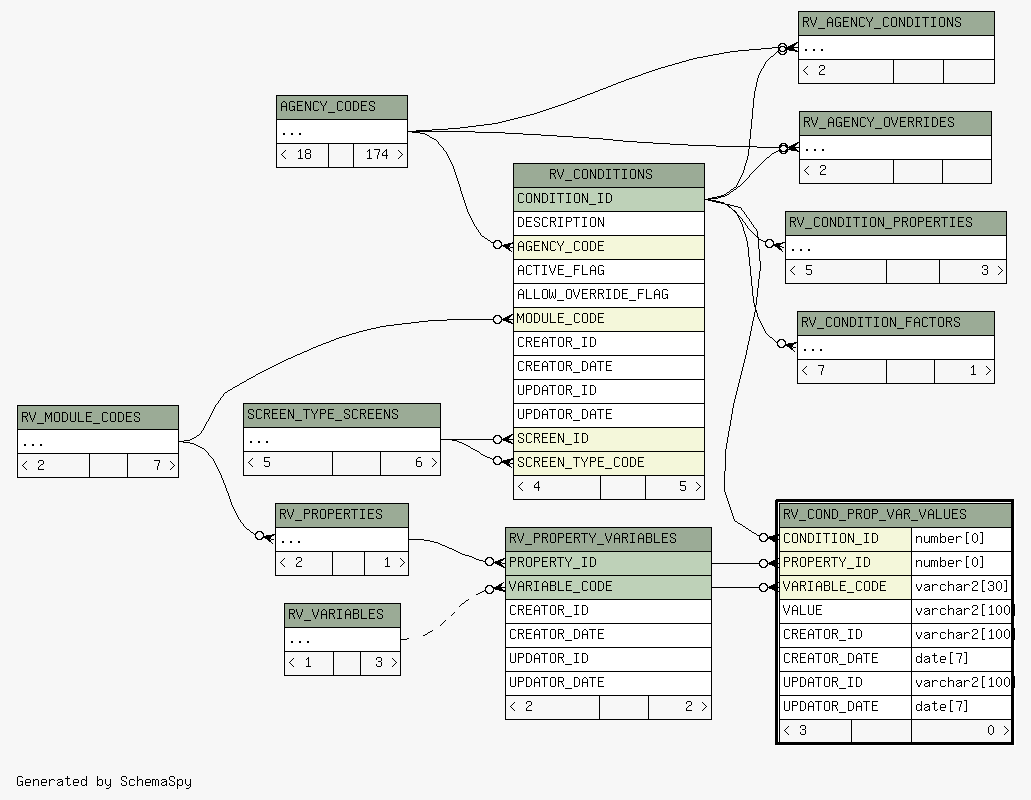Open the RV_MODULE_CODES table header
Screen dimensions: 1031x800
[x=98, y=417]
